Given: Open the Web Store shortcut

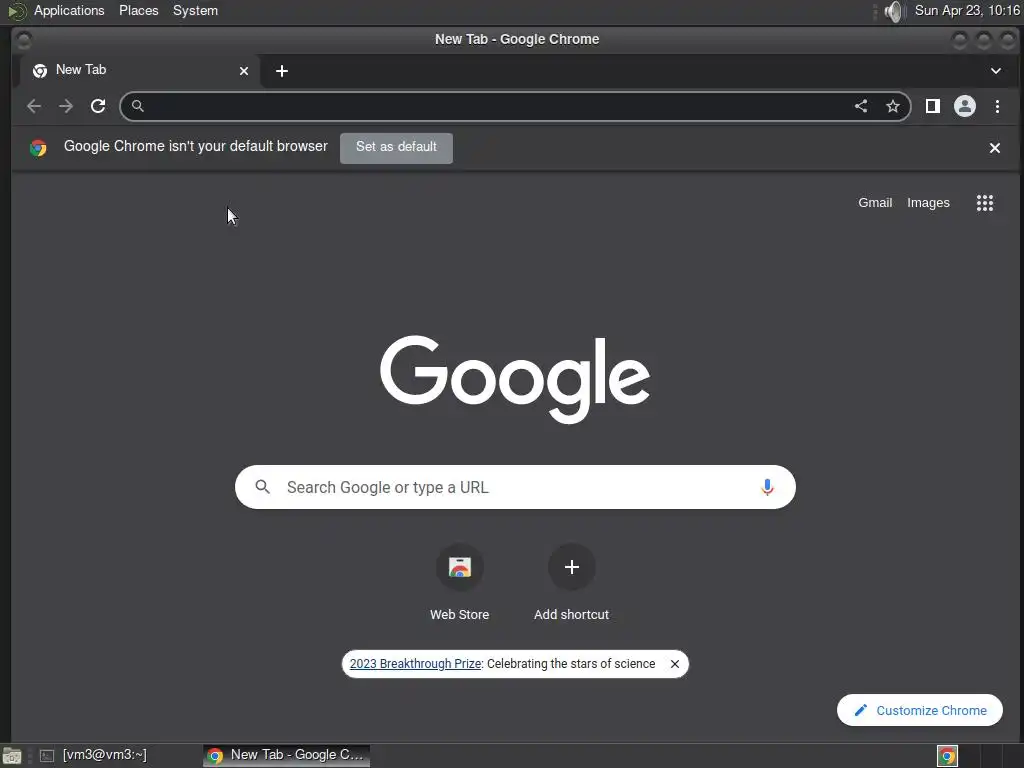Looking at the screenshot, I should coord(460,583).
